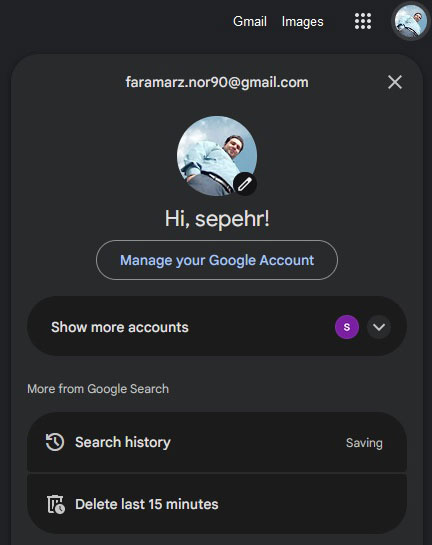The image size is (432, 545).
Task: Click the Show more accounts label text
Action: (x=120, y=327)
